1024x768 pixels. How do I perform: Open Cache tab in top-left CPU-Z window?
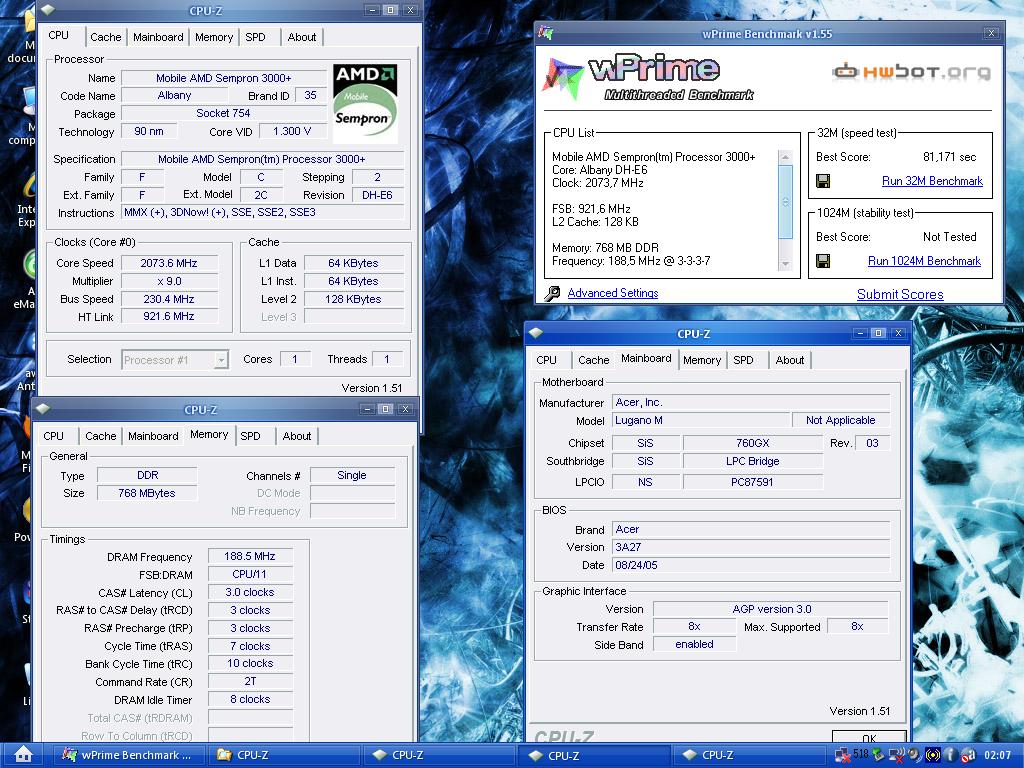click(105, 37)
